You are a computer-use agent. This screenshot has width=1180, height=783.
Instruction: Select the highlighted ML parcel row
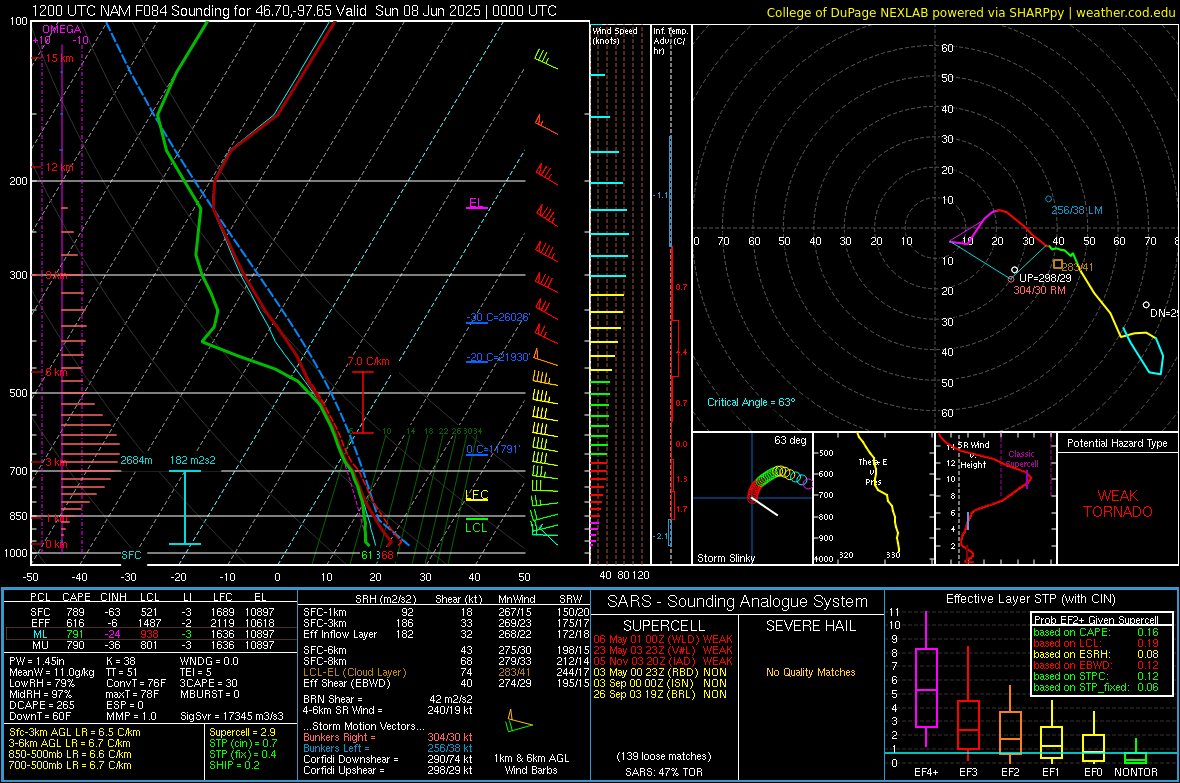tap(150, 634)
